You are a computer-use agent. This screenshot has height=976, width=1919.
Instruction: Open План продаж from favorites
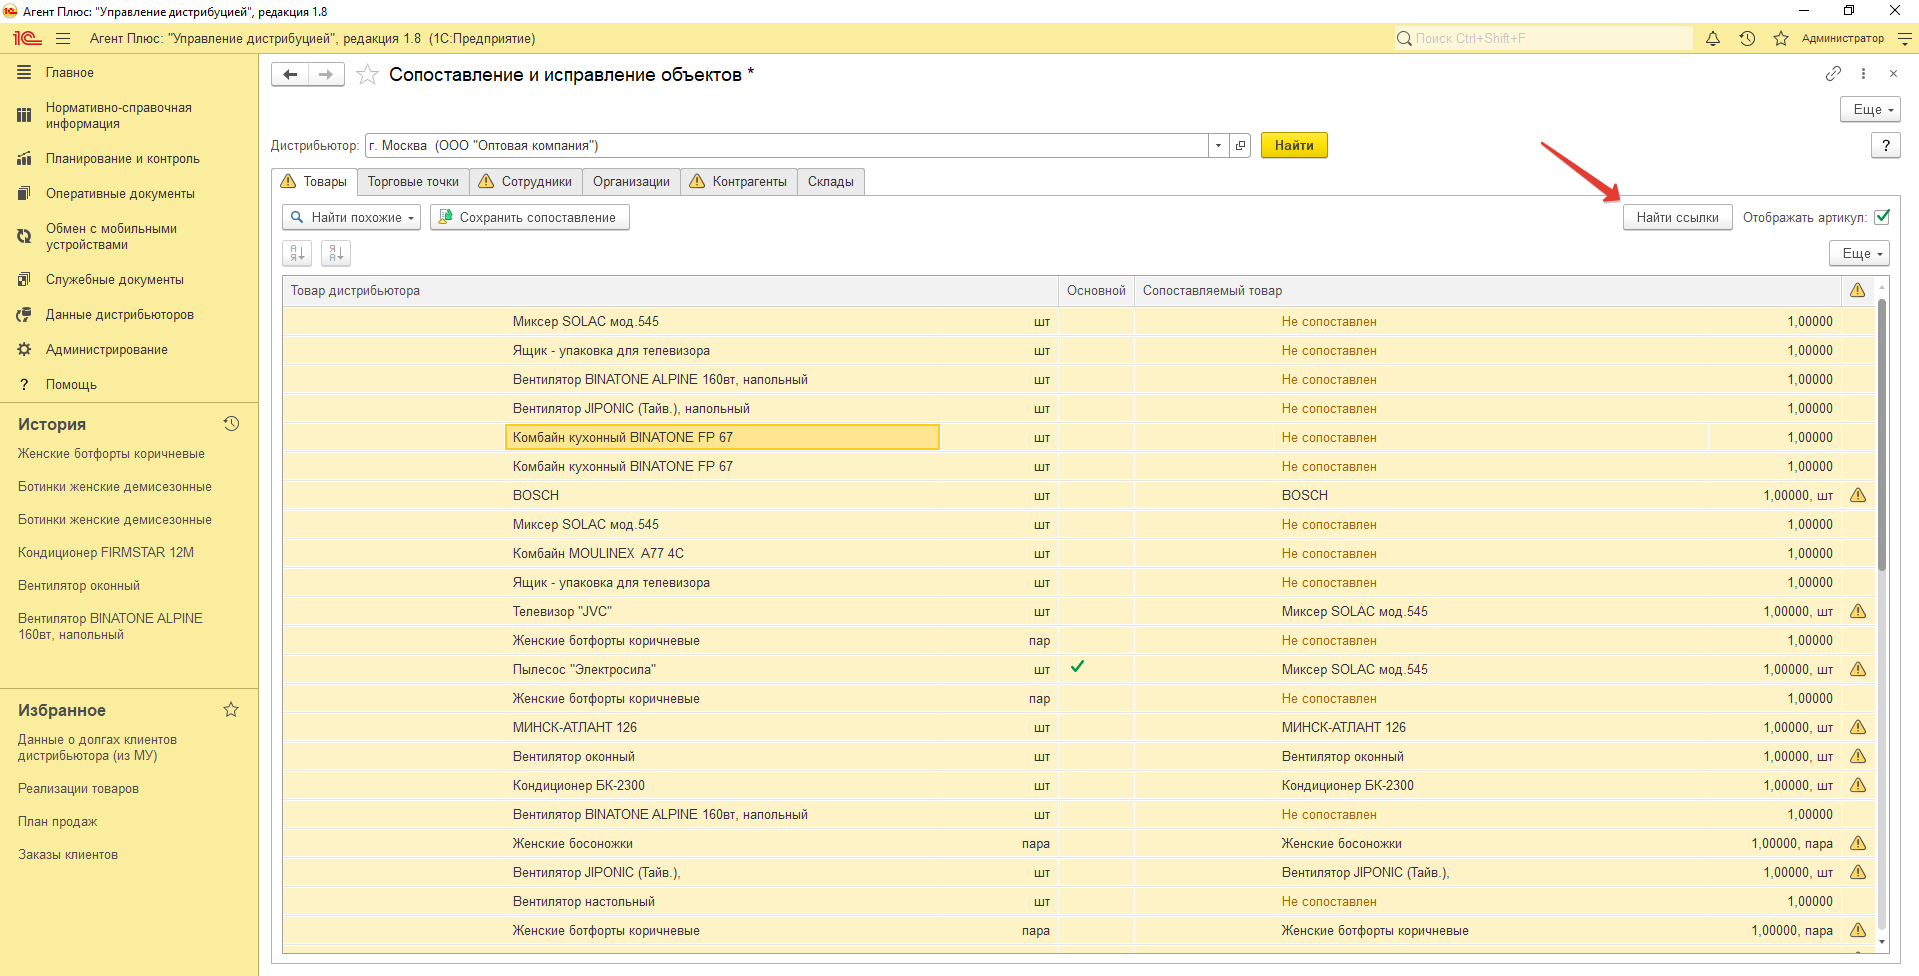(x=57, y=821)
